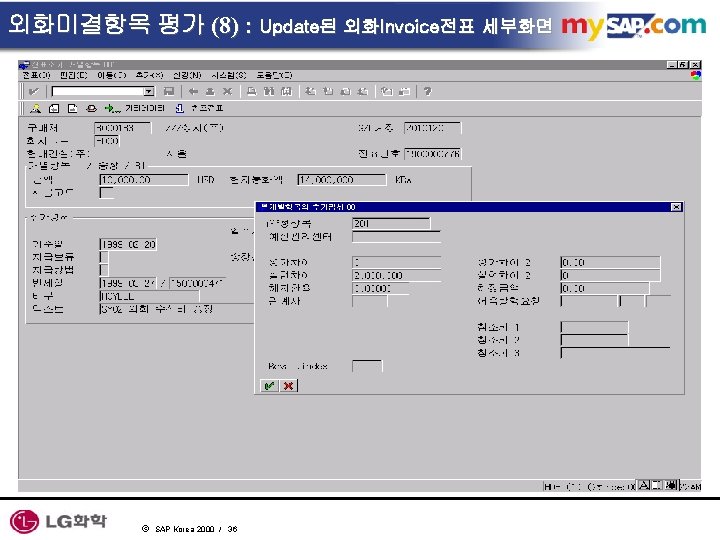Viewport: 720px width, 540px height.
Task: Click the Last Page navigation icon
Action: tap(363, 91)
